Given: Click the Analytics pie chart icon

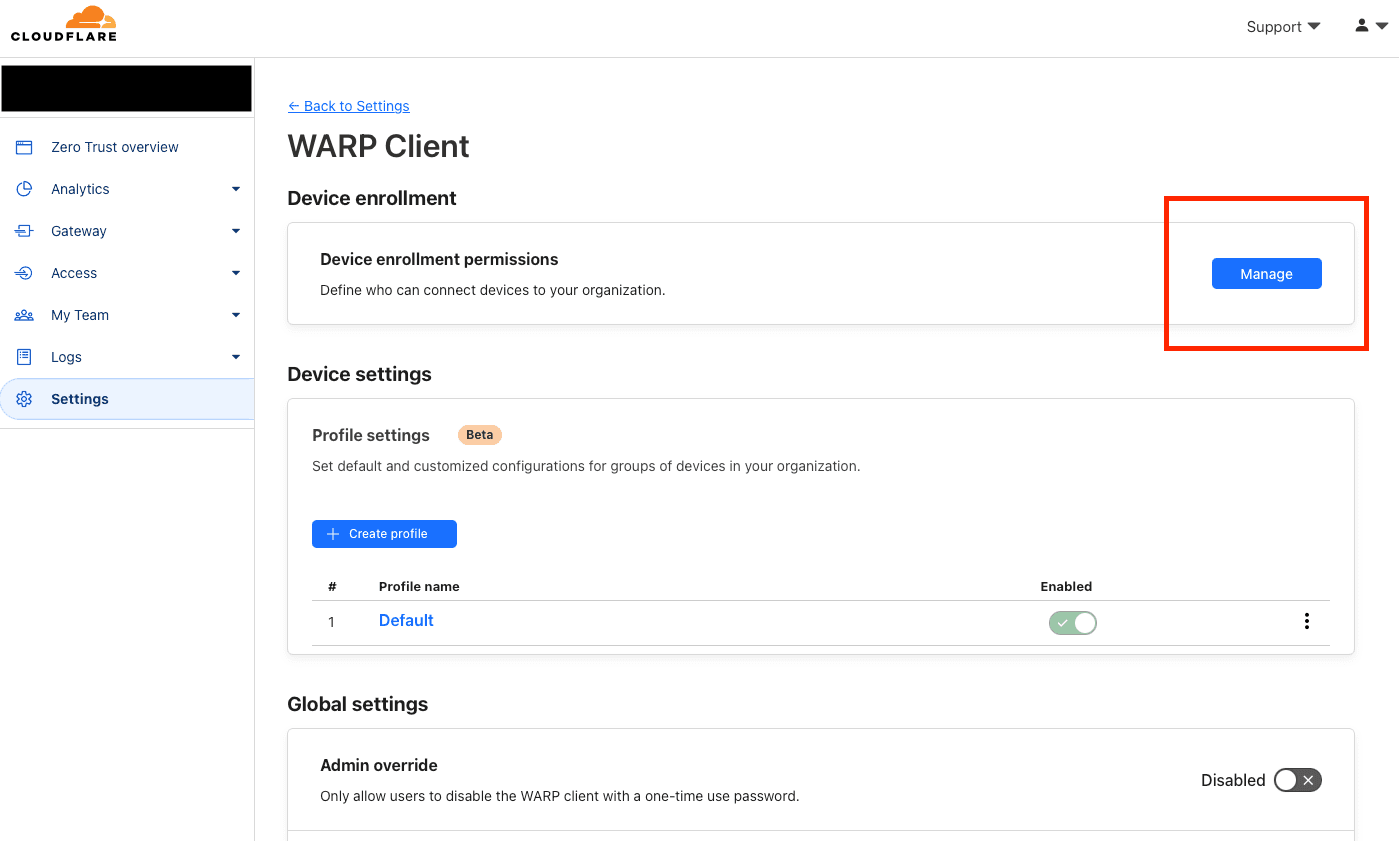Looking at the screenshot, I should [x=24, y=189].
